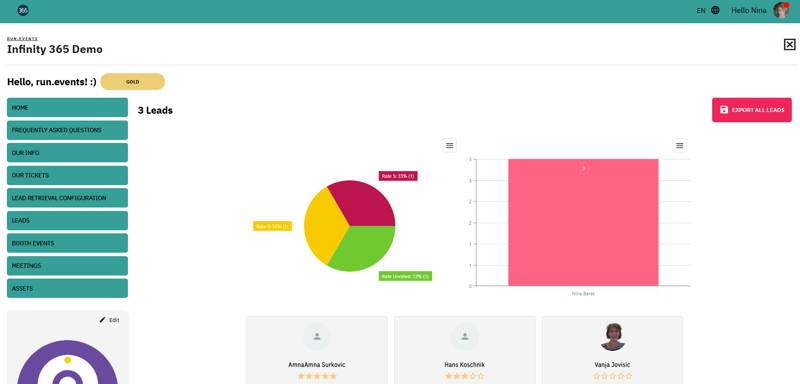
Task: Select Leads in the sidebar
Action: 67,220
